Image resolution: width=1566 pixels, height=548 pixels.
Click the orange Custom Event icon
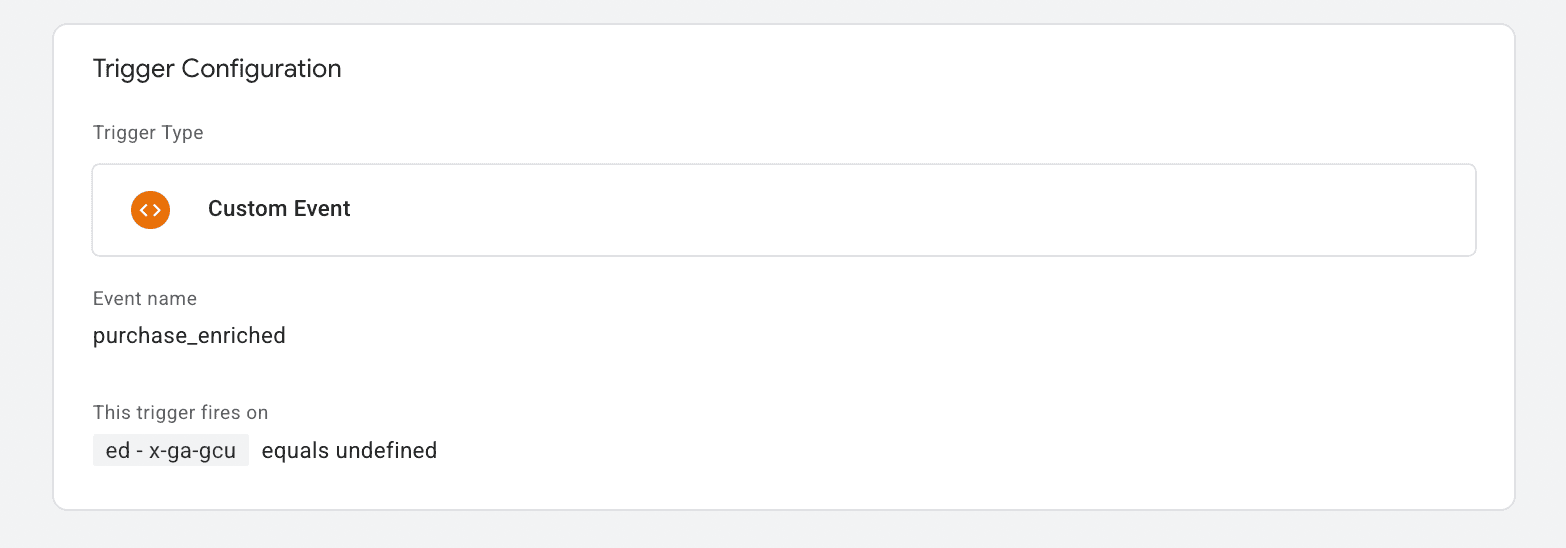[150, 210]
